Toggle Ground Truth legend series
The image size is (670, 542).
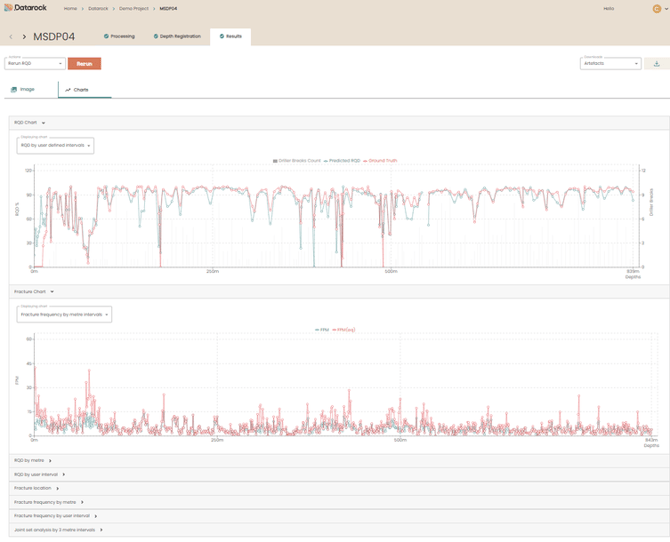(x=382, y=160)
